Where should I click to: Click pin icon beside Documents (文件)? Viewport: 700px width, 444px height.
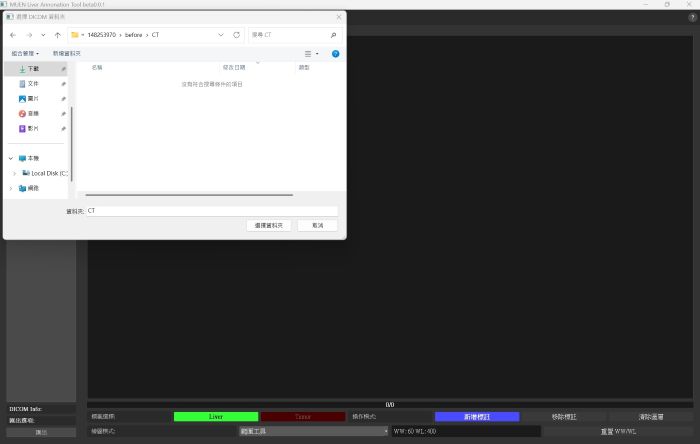(63, 84)
